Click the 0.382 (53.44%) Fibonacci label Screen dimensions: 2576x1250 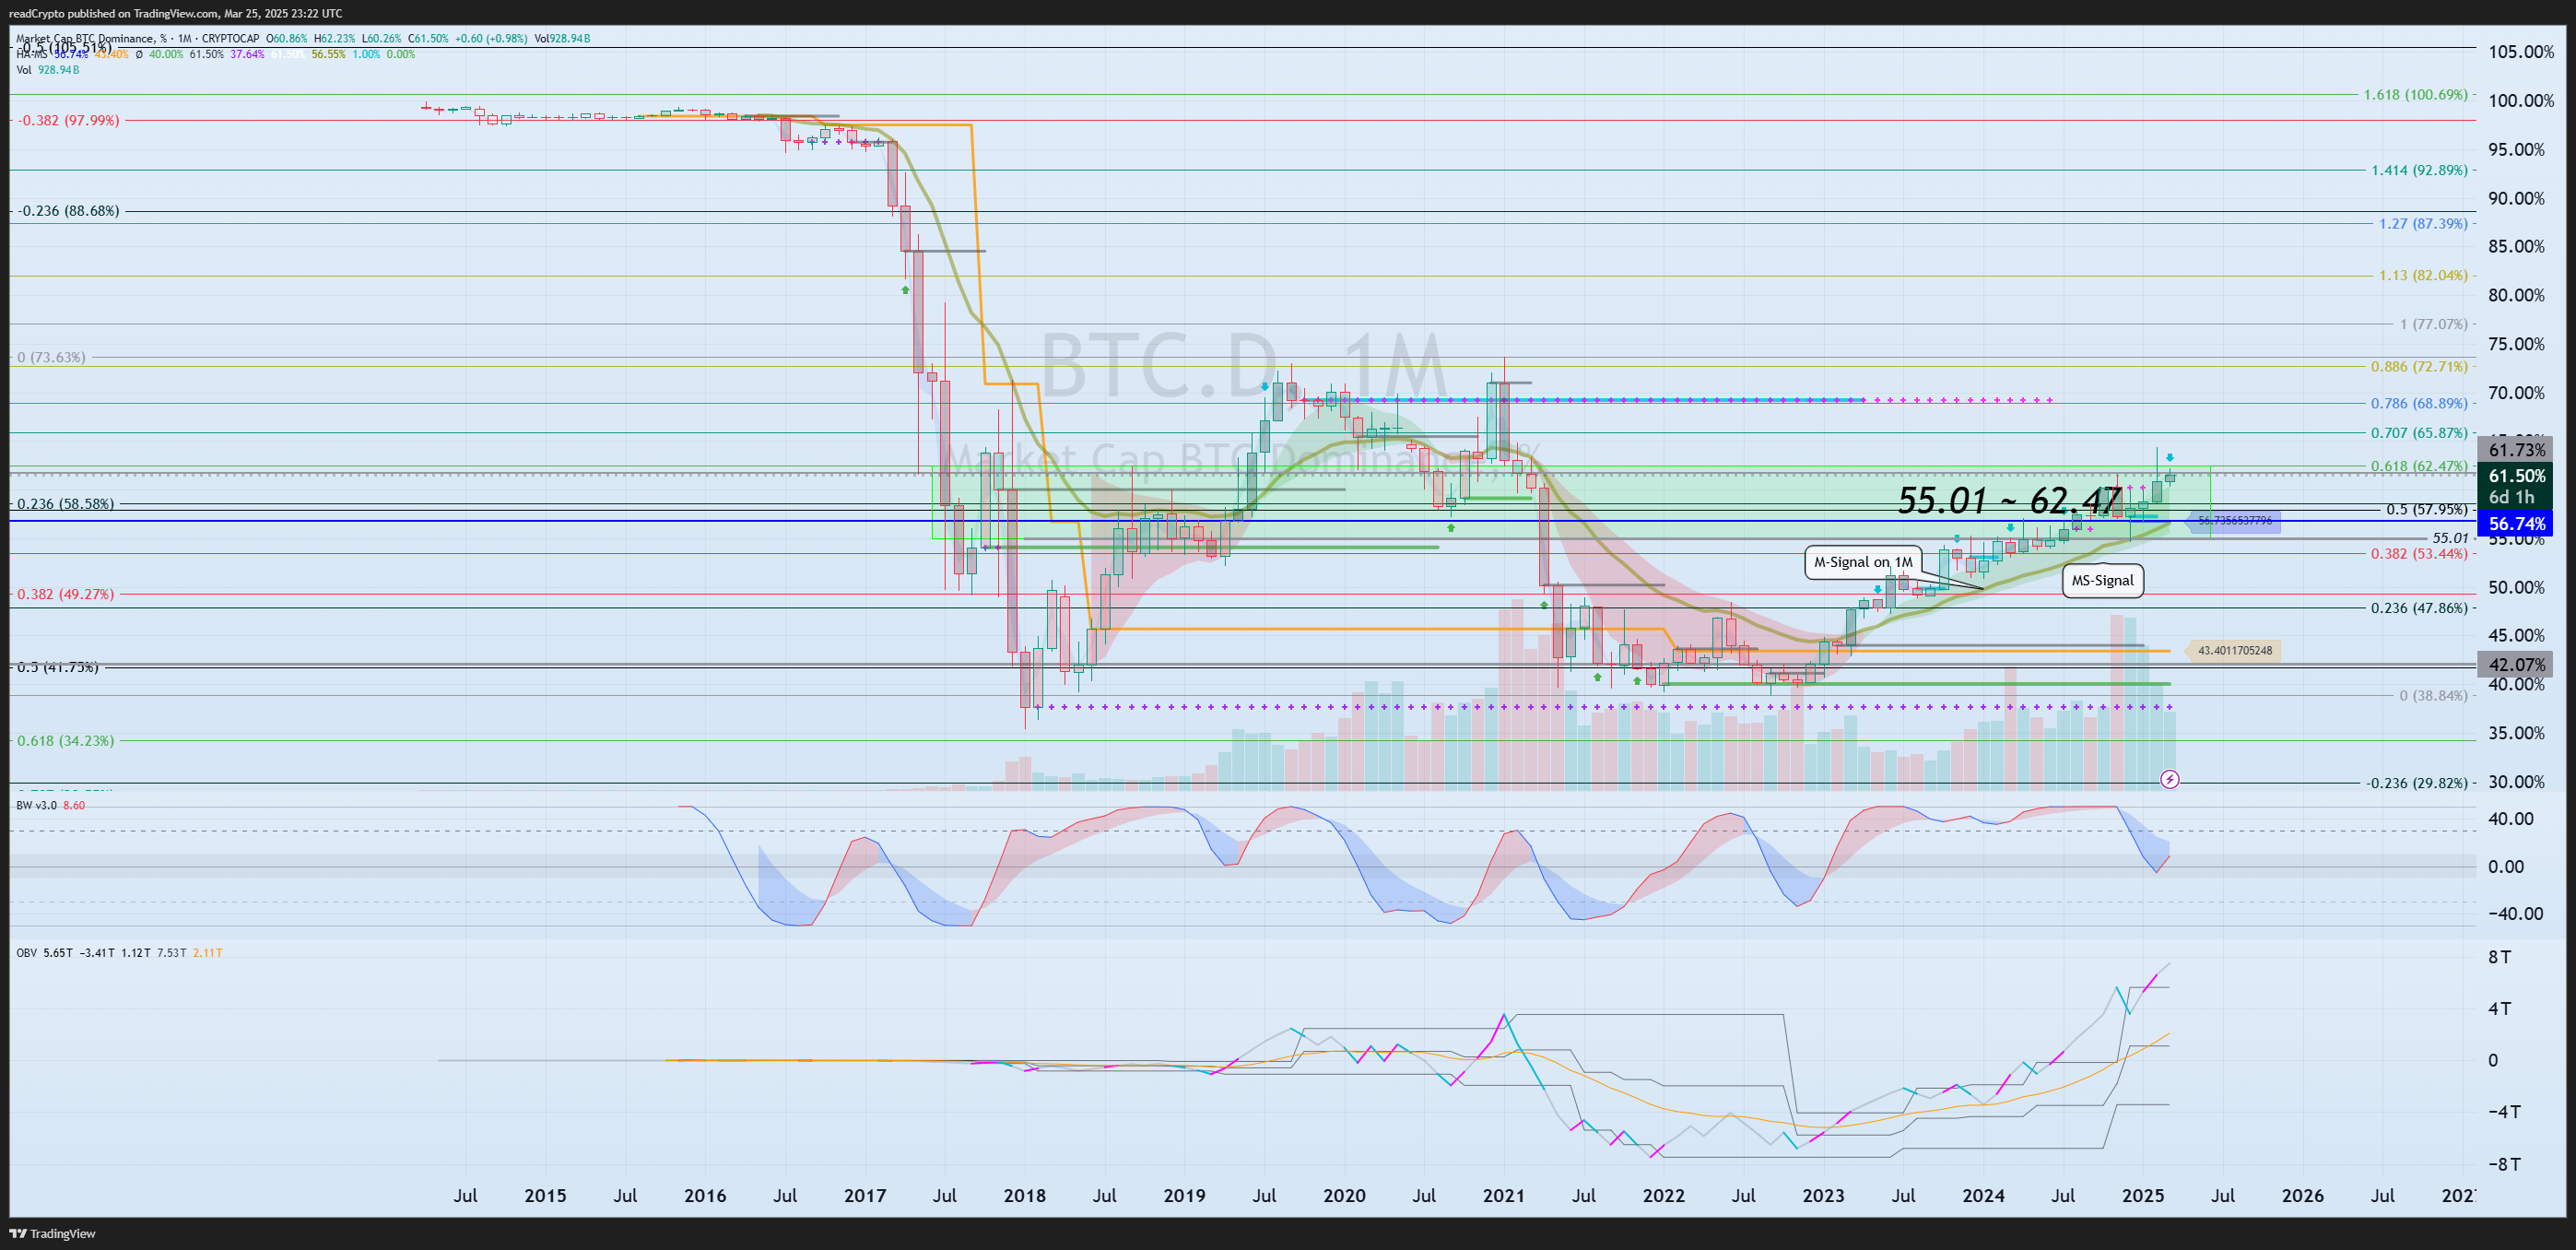pyautogui.click(x=2419, y=553)
